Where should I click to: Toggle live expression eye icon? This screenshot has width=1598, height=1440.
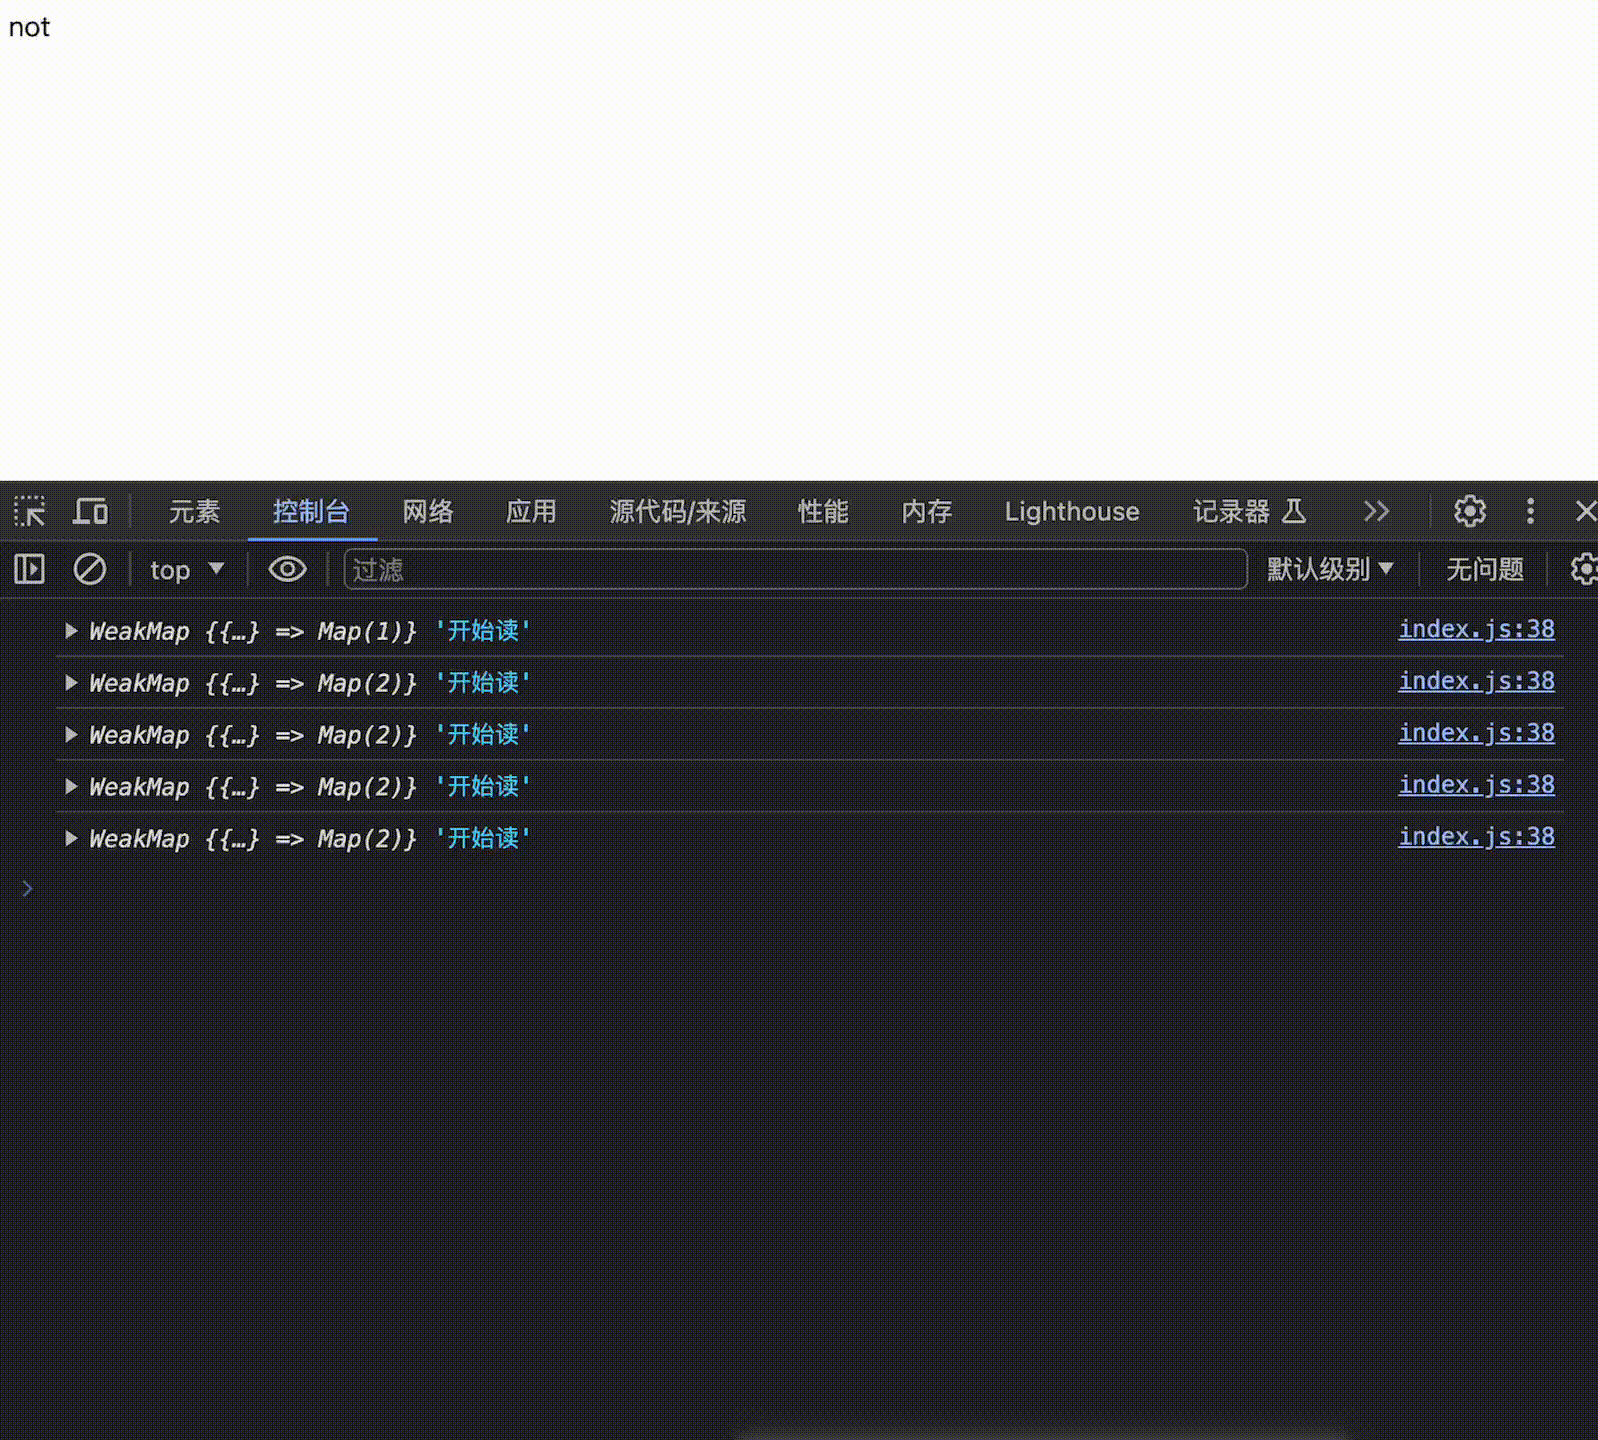point(287,570)
